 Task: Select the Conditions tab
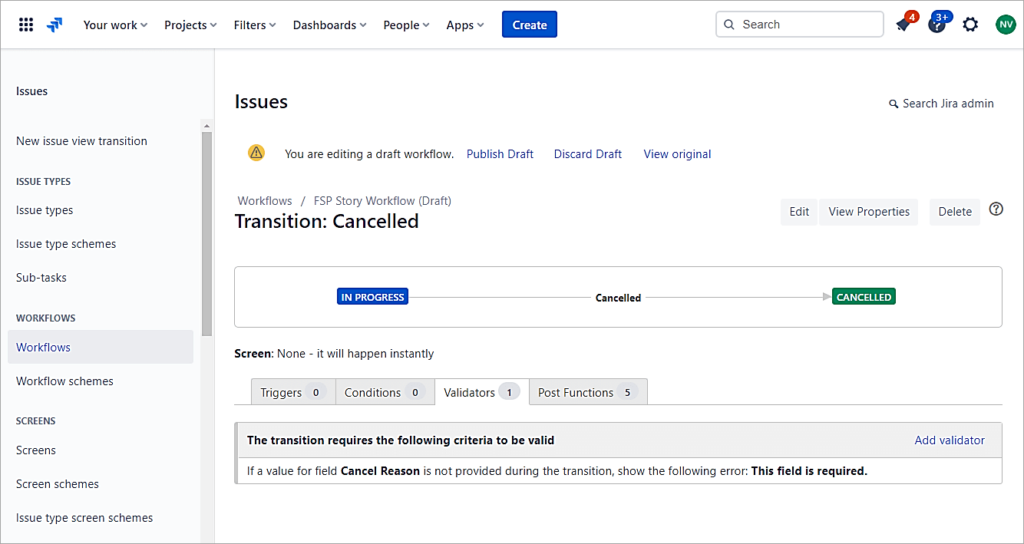[383, 393]
